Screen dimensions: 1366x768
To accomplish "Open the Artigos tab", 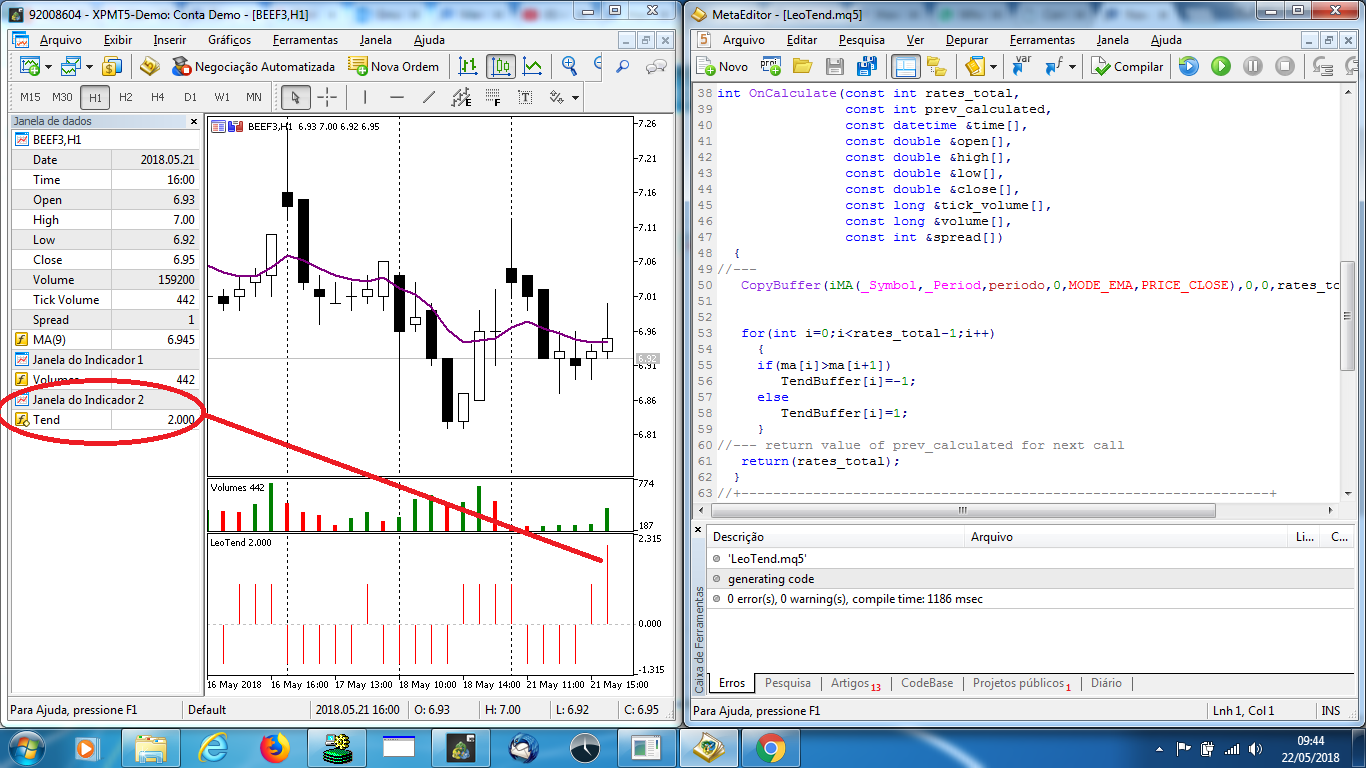I will point(856,683).
